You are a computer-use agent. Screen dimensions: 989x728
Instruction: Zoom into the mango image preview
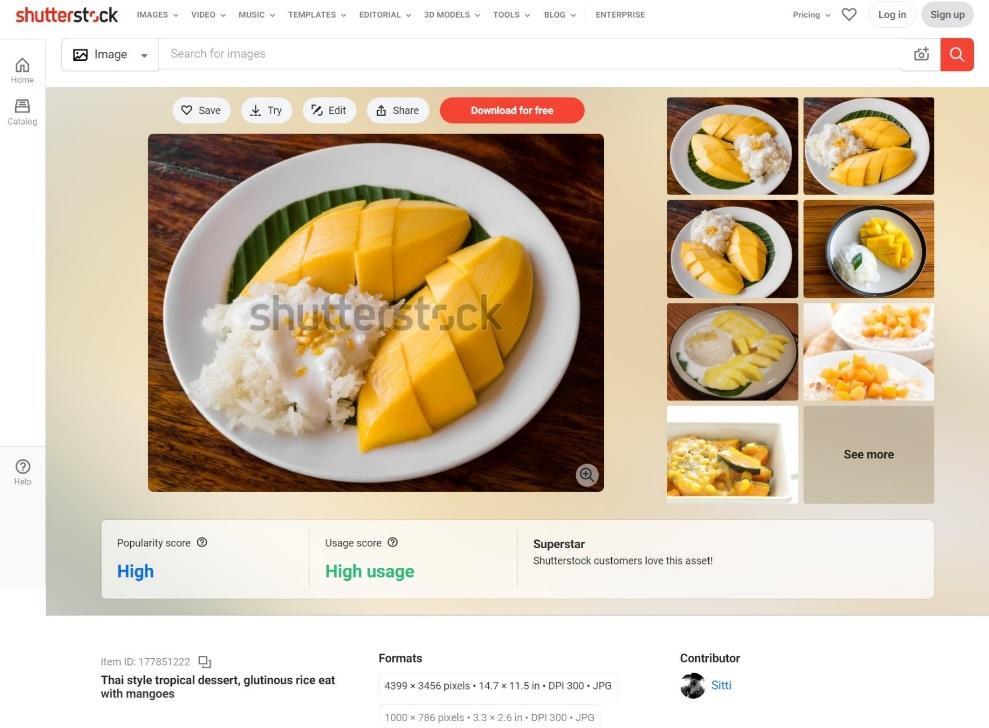[x=587, y=474]
